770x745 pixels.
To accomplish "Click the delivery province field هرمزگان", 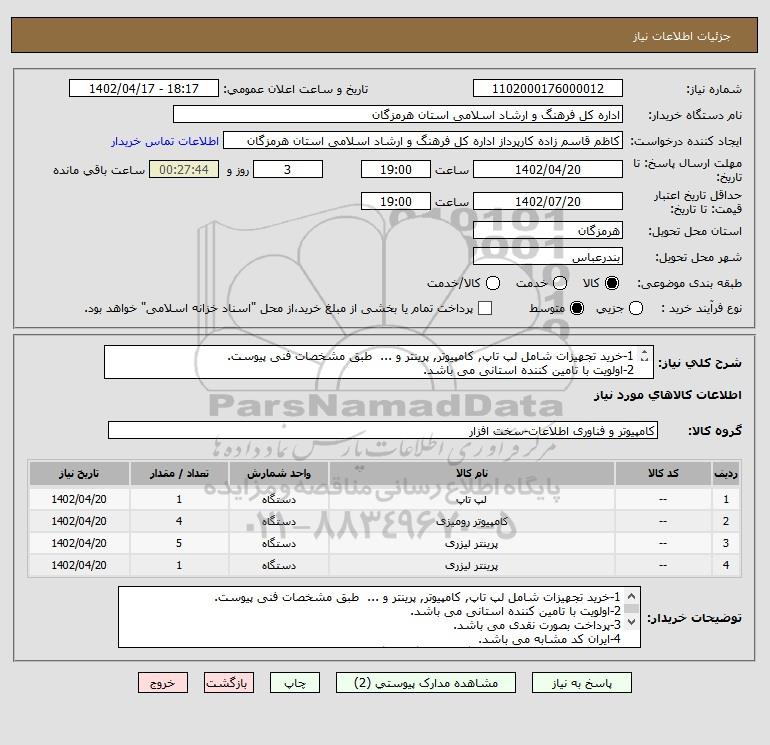I will (548, 231).
